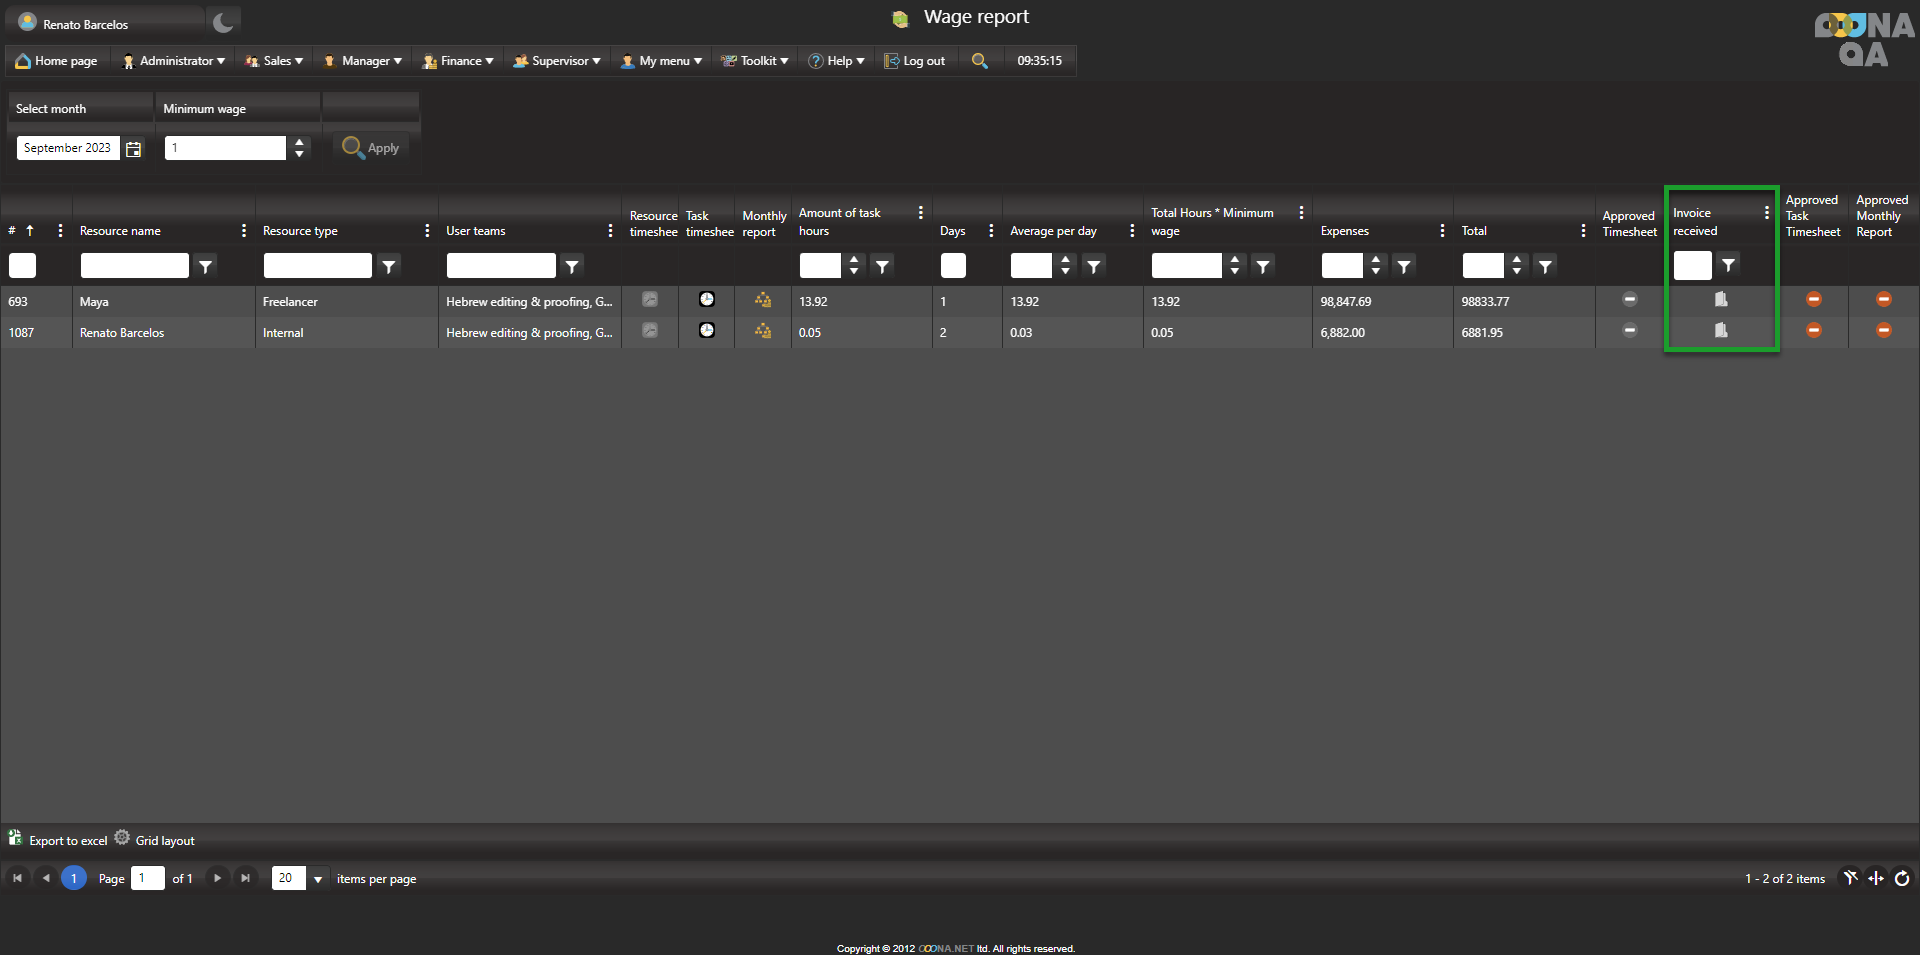Toggle Approved Task Timesheet status for Maya
This screenshot has width=1920, height=955.
click(1814, 300)
